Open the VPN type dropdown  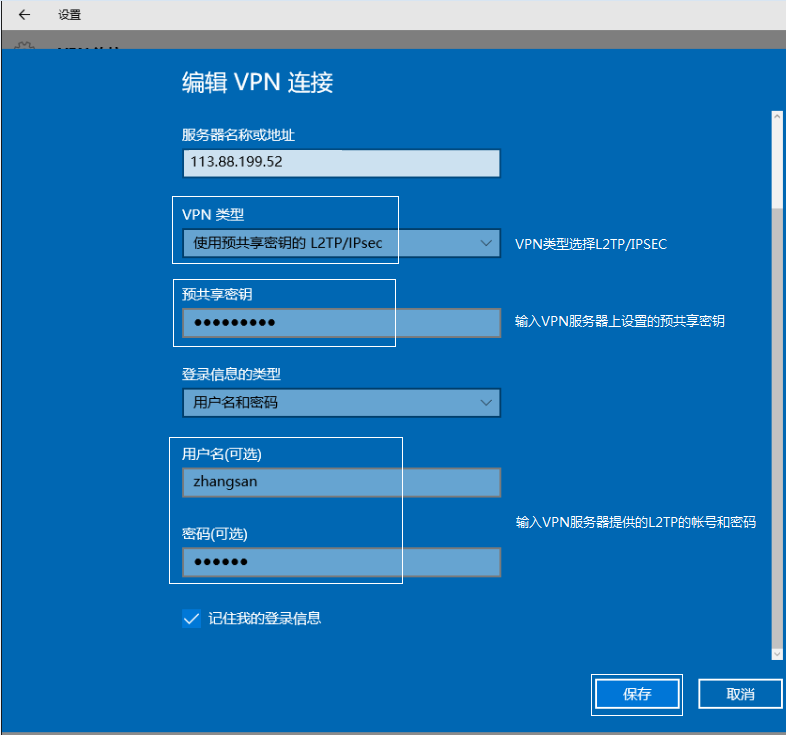[x=341, y=243]
